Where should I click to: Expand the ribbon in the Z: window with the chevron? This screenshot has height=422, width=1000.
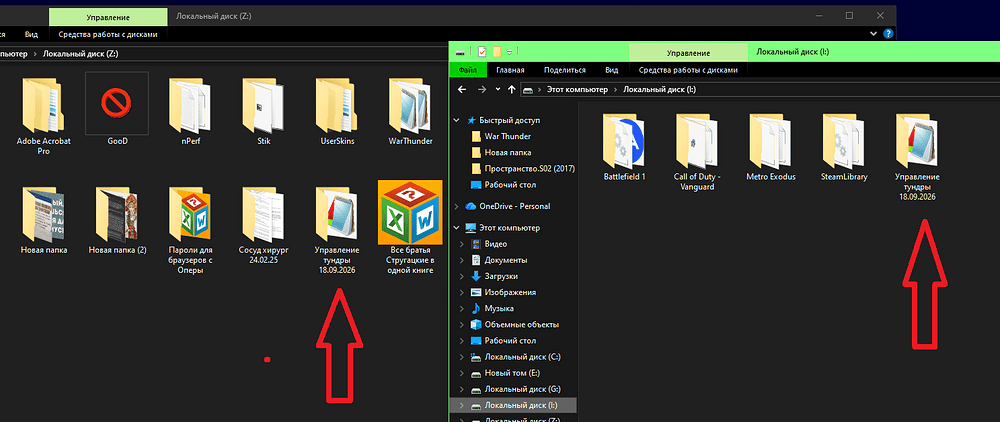tap(873, 33)
